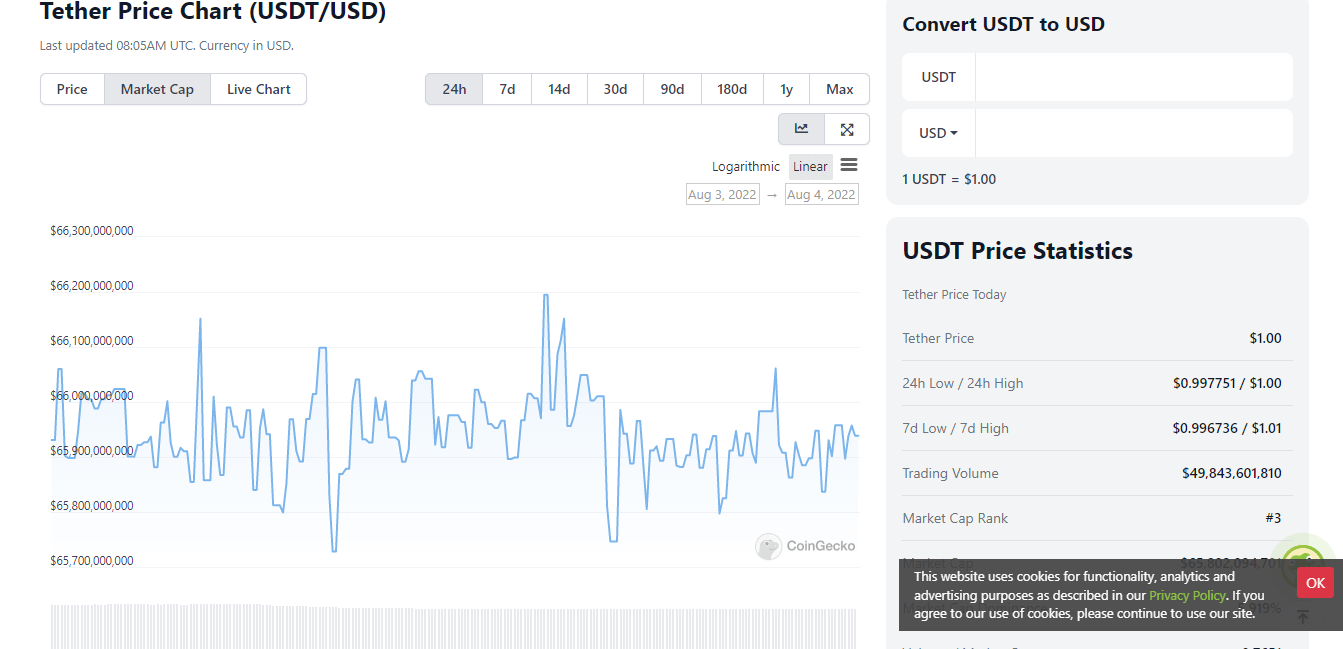Open the chart hamburger menu

(849, 165)
